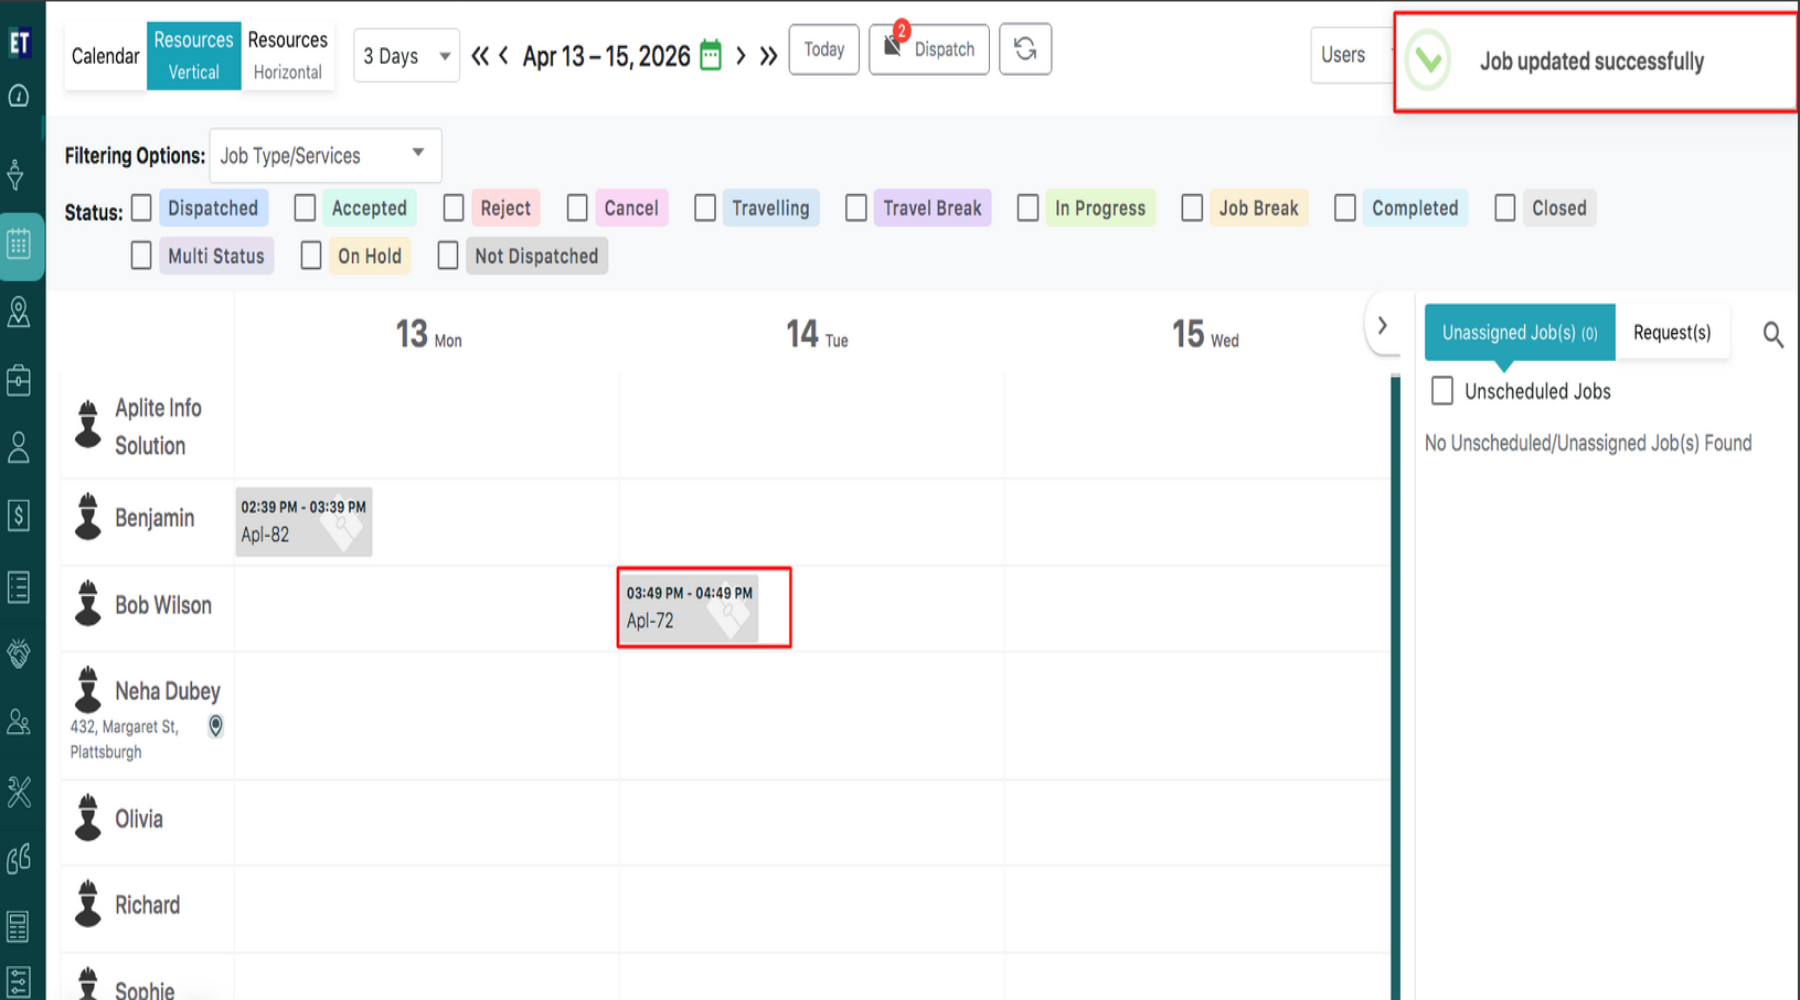Collapse the side panel with chevron arrow

pyautogui.click(x=1382, y=326)
